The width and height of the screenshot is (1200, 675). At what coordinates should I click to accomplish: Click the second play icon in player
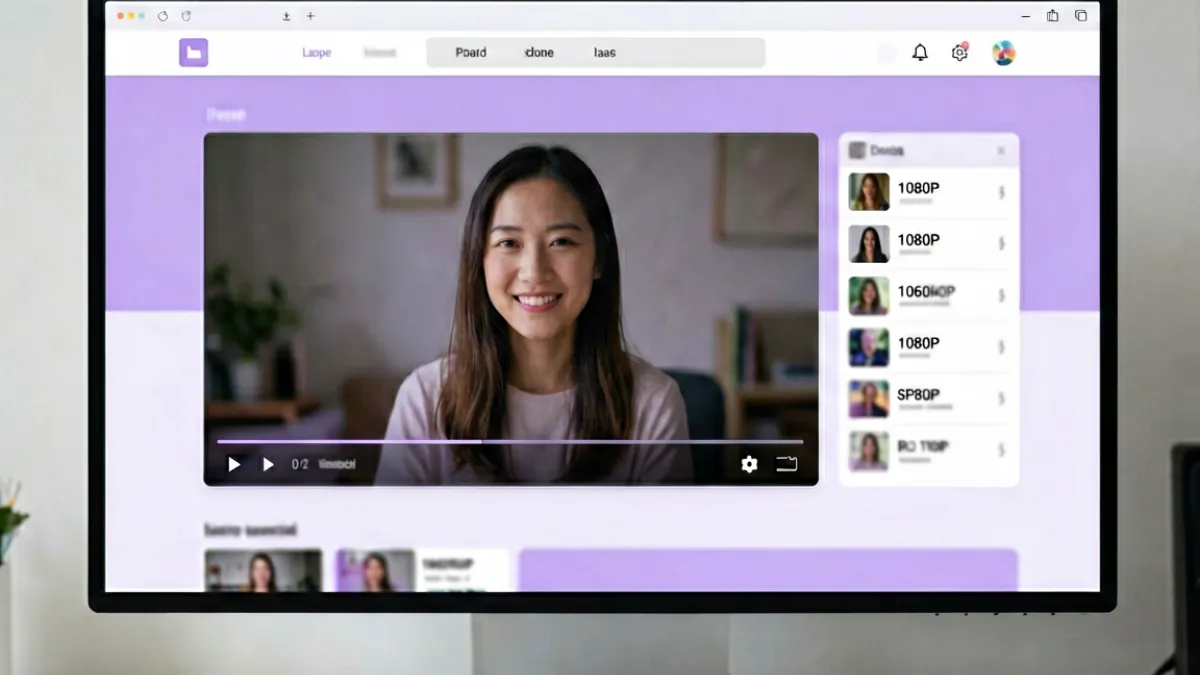[x=268, y=464]
